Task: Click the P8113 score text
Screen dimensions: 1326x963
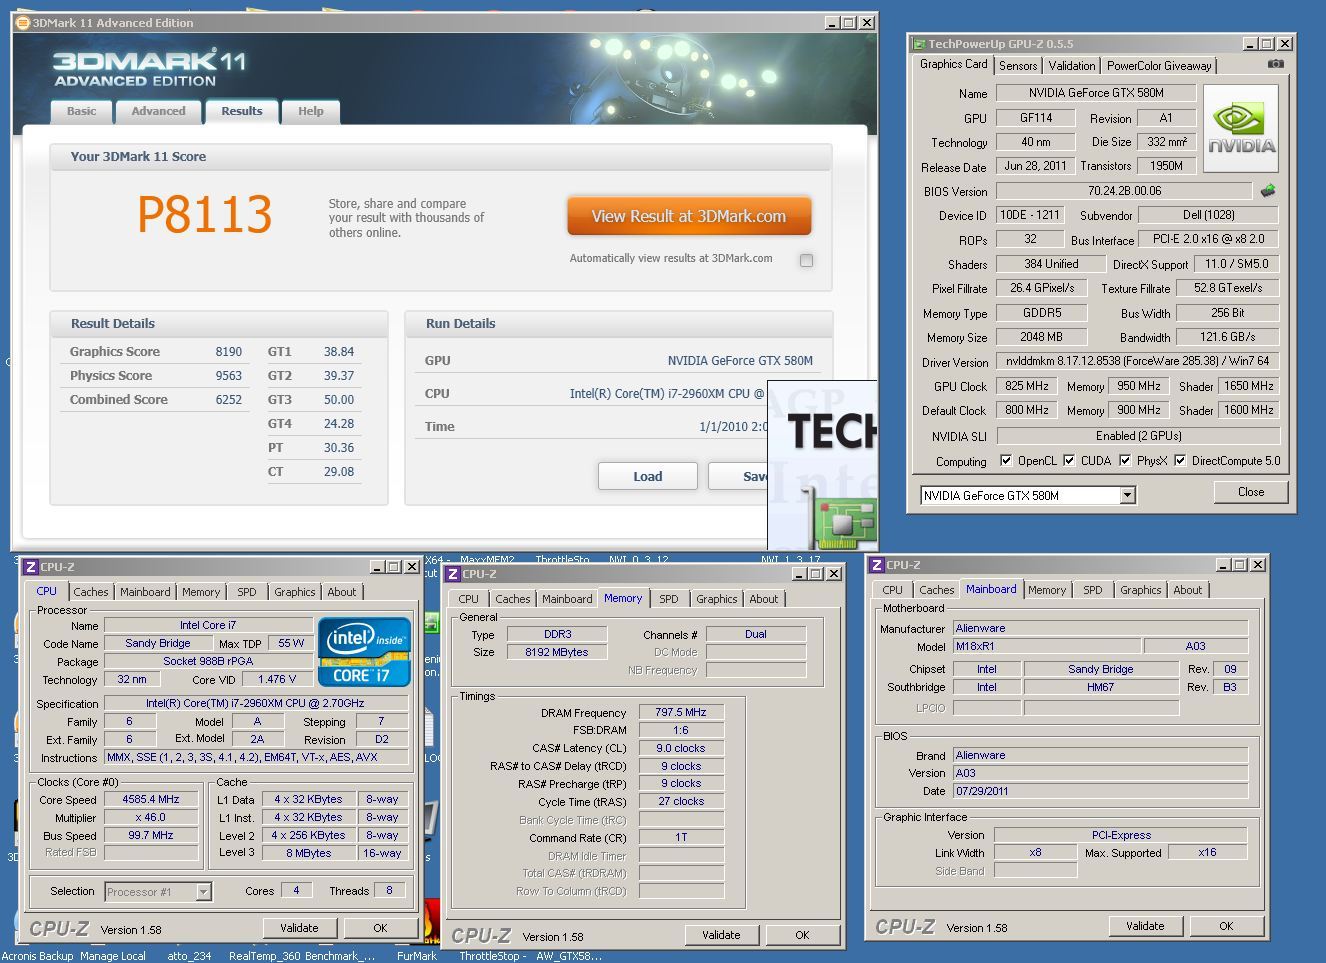Action: (205, 214)
